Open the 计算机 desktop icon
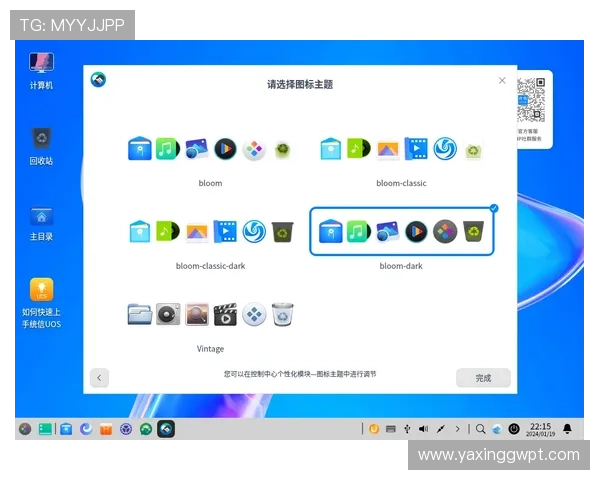This screenshot has height=480, width=600. [41, 71]
